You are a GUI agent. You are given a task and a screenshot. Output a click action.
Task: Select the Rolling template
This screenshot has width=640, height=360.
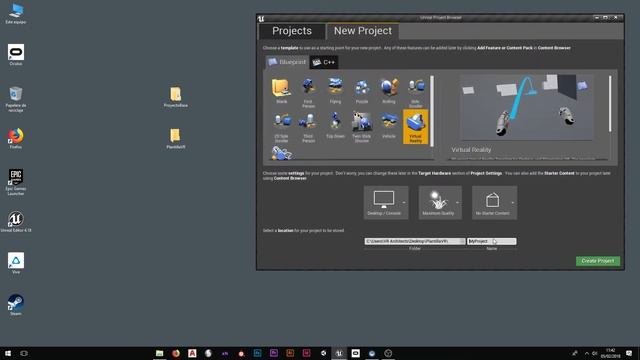(389, 91)
